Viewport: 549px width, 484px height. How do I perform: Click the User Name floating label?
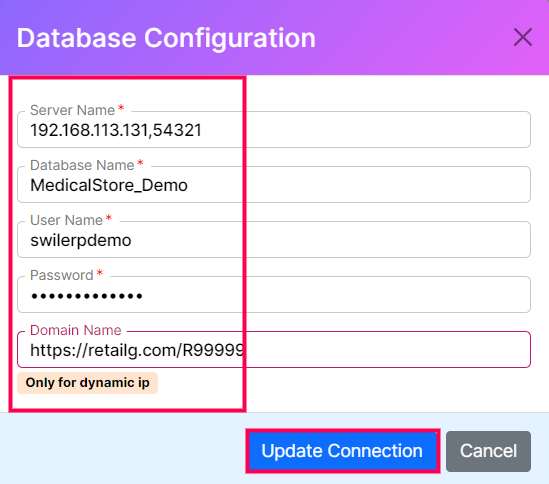coord(67,220)
